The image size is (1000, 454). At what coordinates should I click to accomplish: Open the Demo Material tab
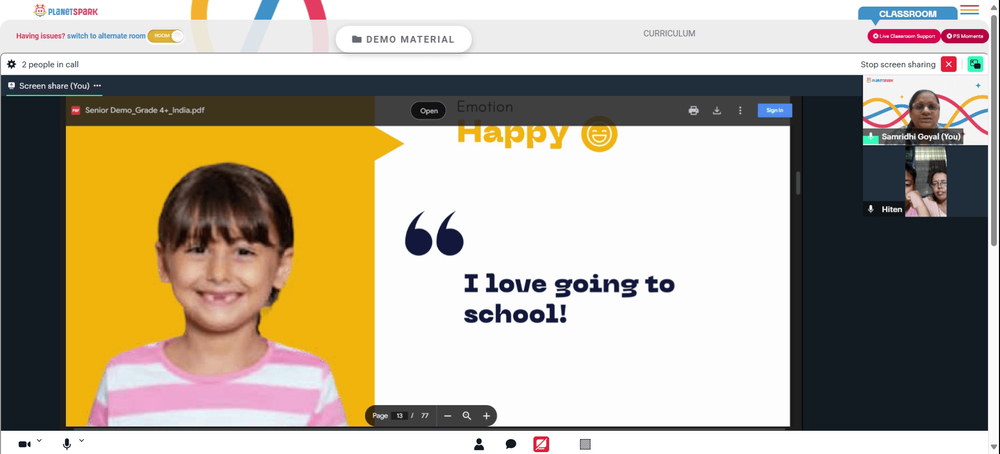tap(404, 40)
